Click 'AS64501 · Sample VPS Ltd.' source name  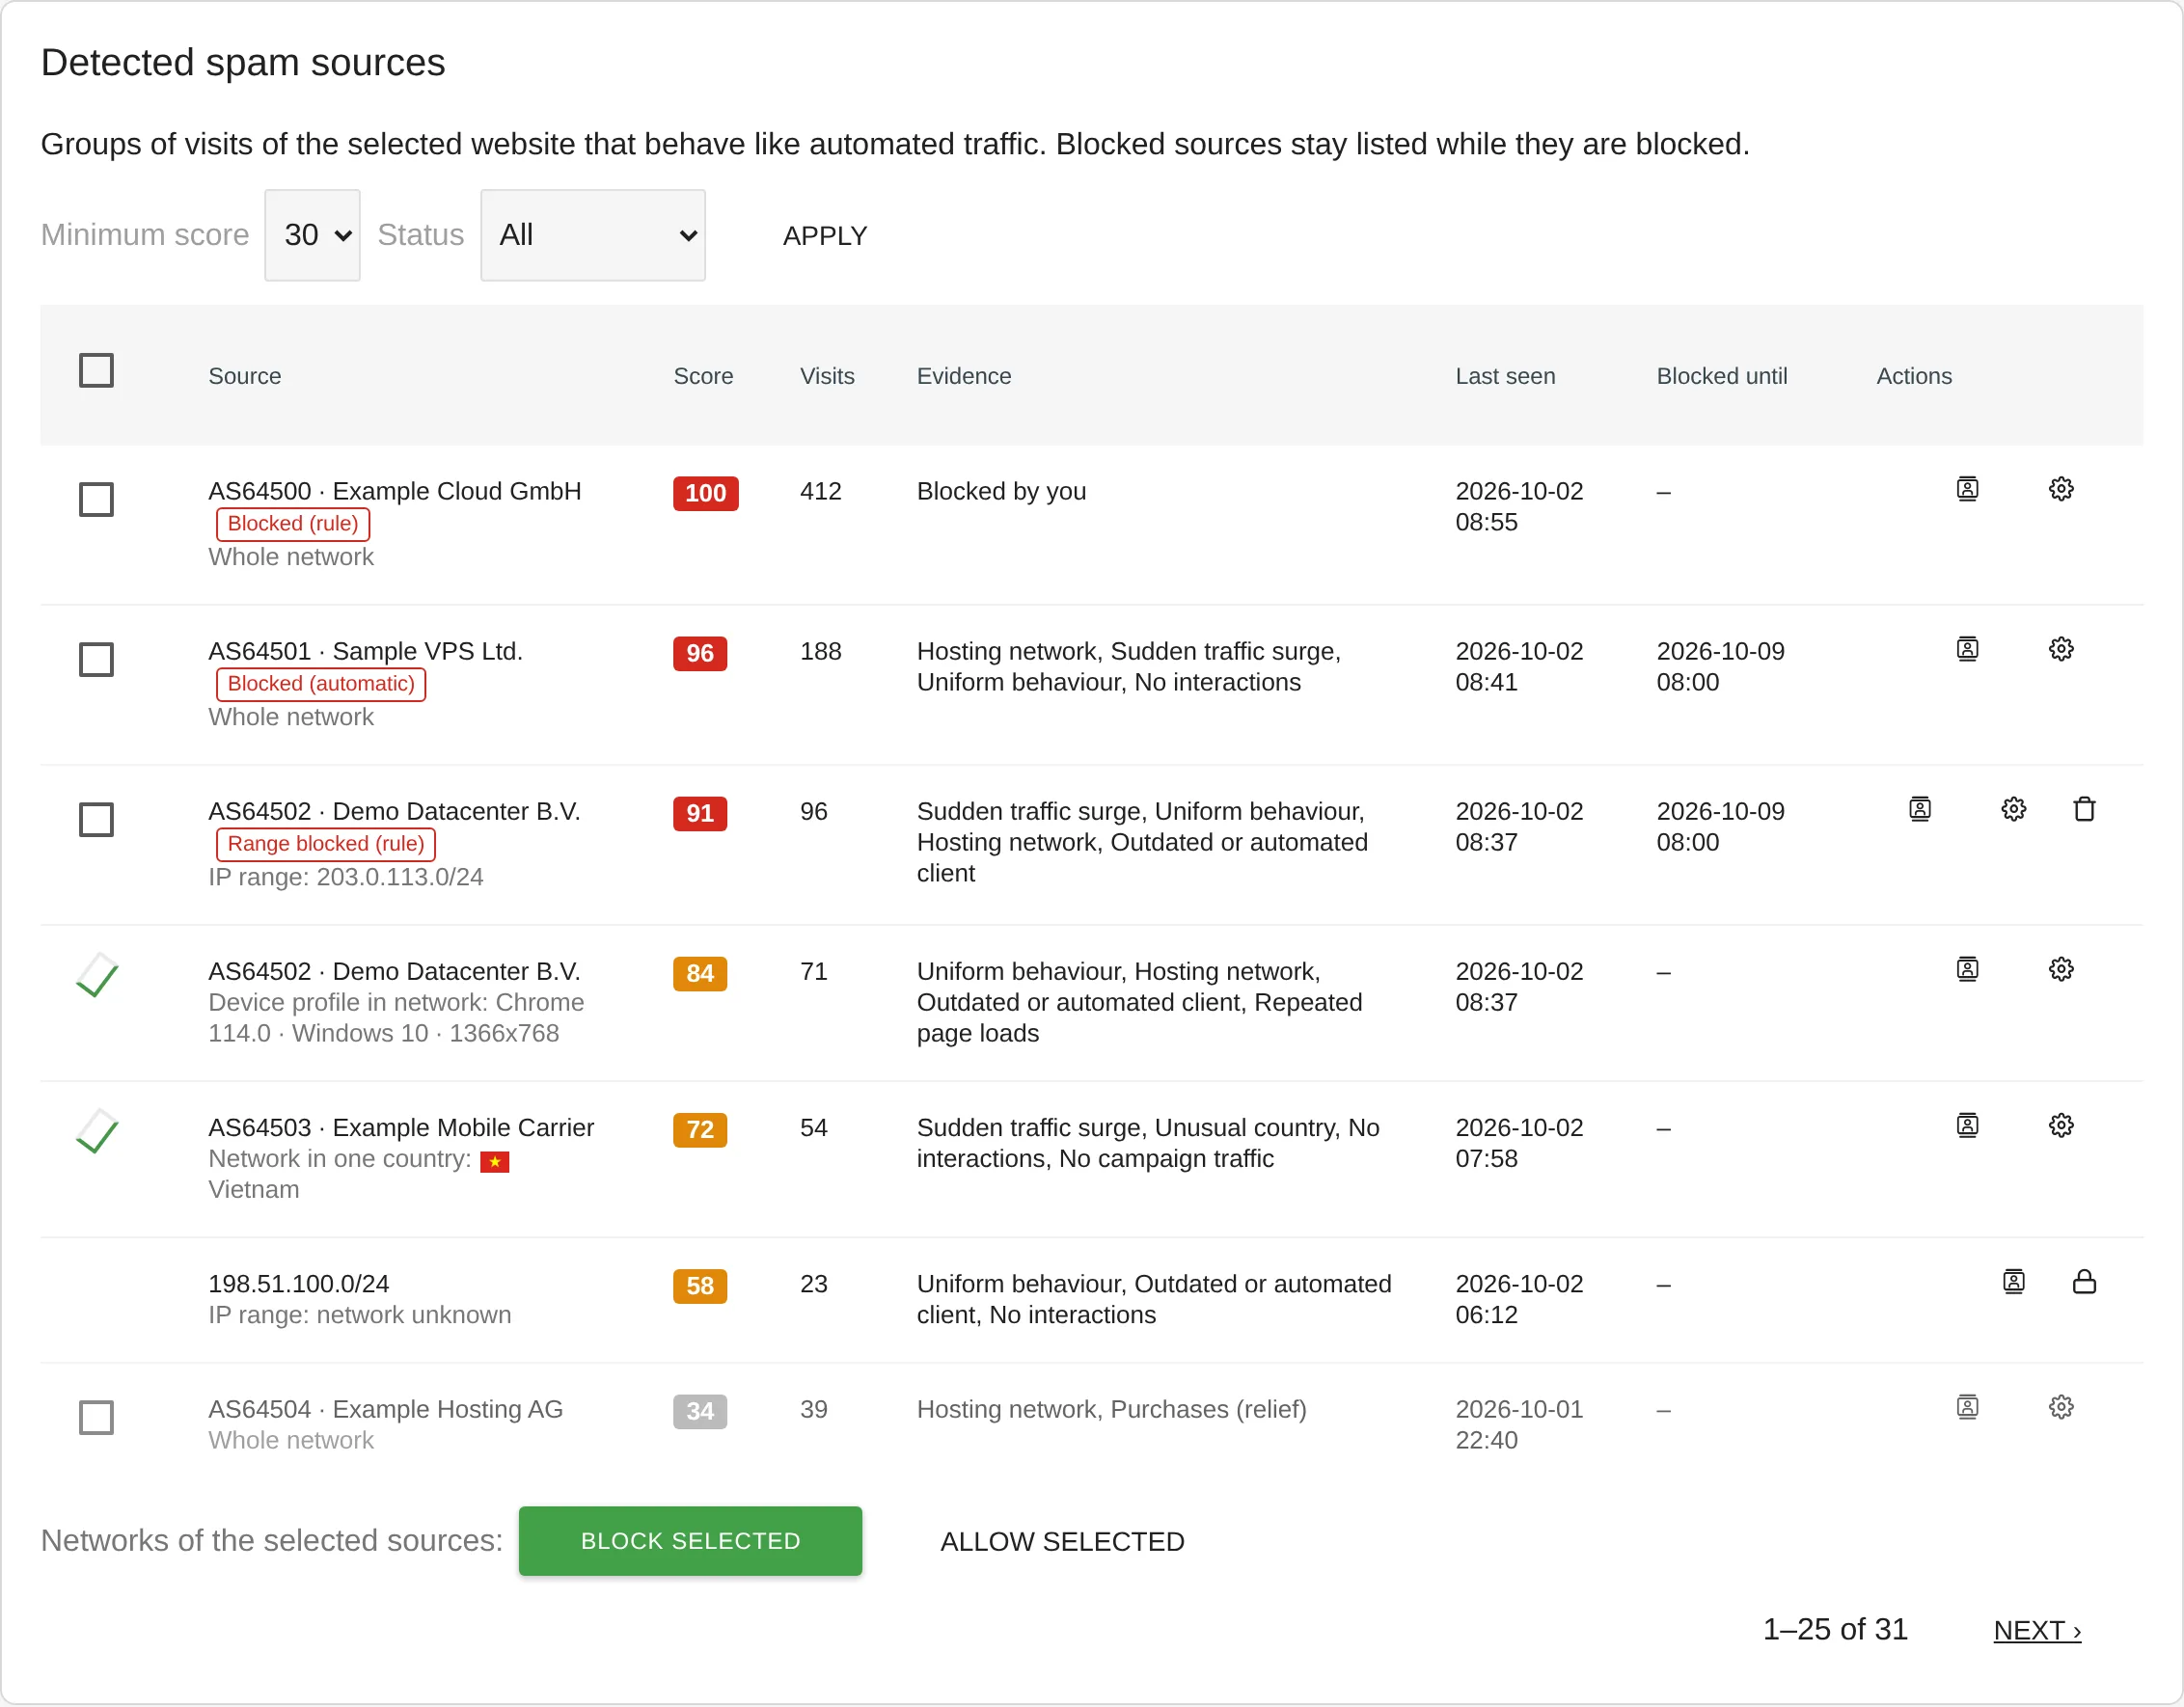pyautogui.click(x=366, y=651)
